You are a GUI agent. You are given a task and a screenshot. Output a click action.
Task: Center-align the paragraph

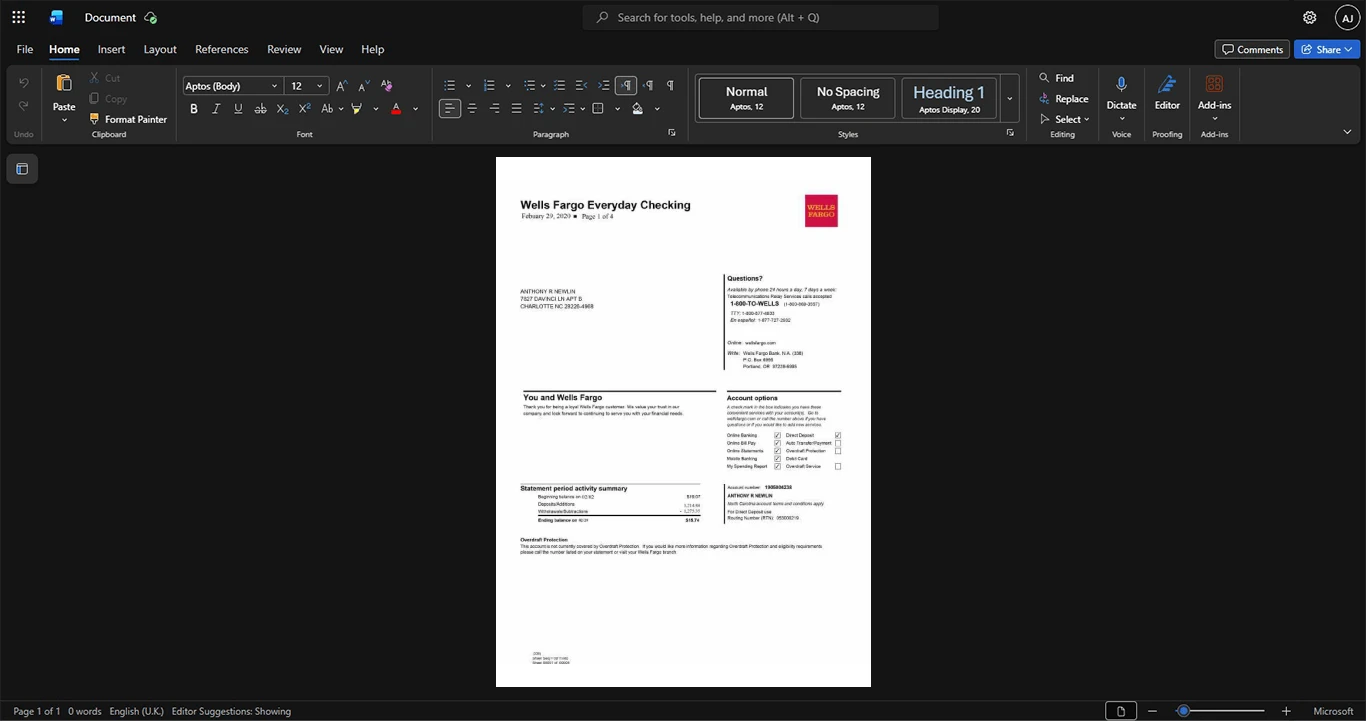click(x=472, y=108)
